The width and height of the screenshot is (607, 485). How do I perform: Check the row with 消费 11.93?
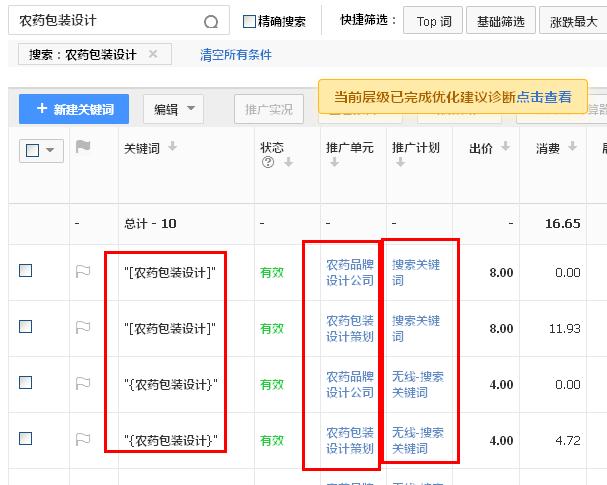point(26,327)
